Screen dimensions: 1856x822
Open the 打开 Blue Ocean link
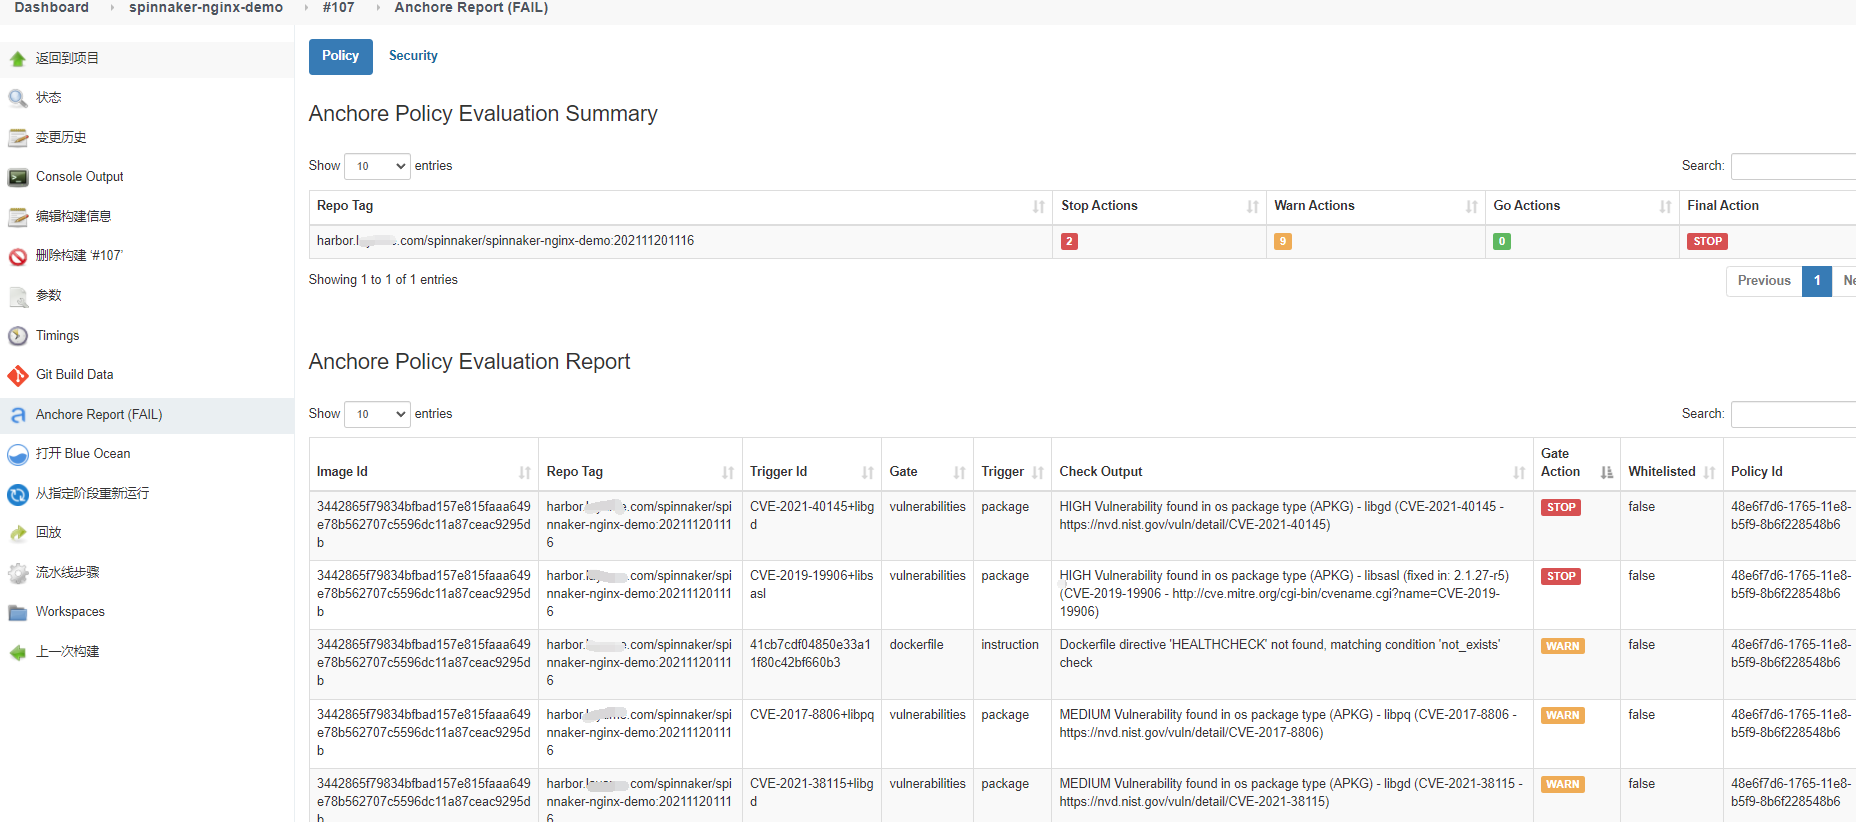[x=83, y=454]
